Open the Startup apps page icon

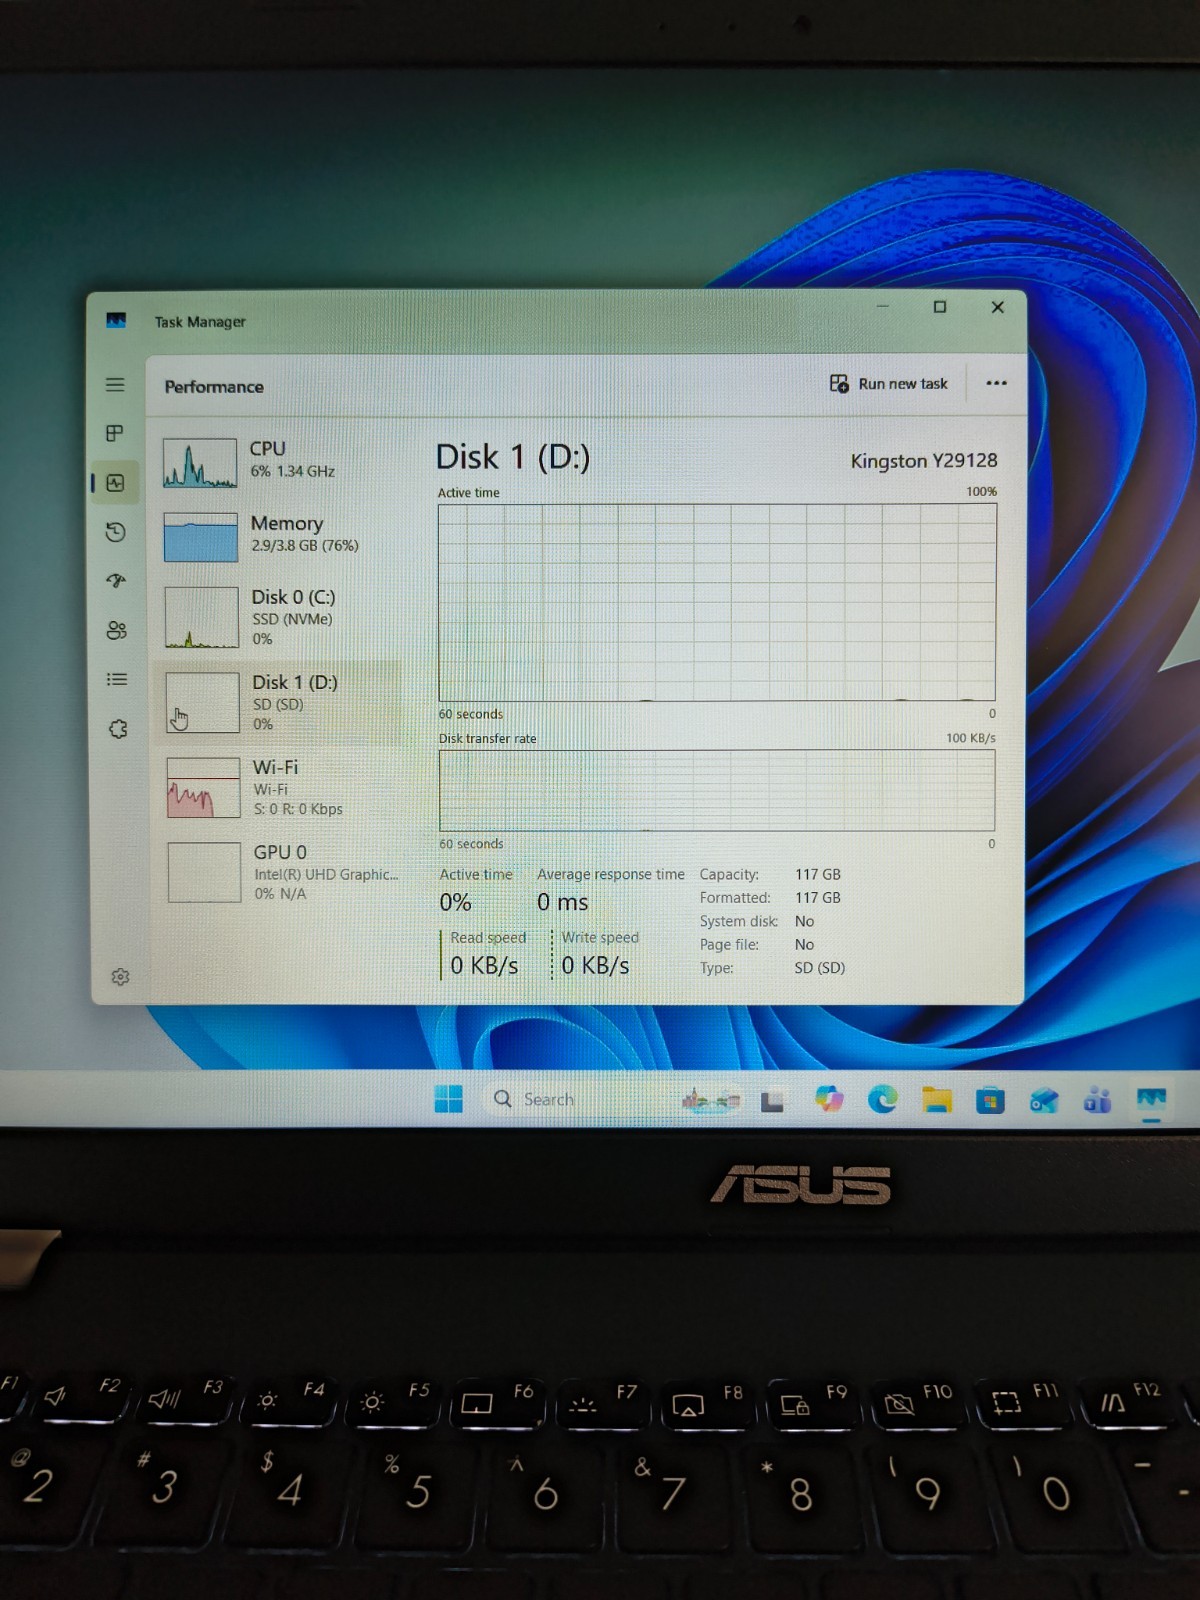click(x=117, y=581)
